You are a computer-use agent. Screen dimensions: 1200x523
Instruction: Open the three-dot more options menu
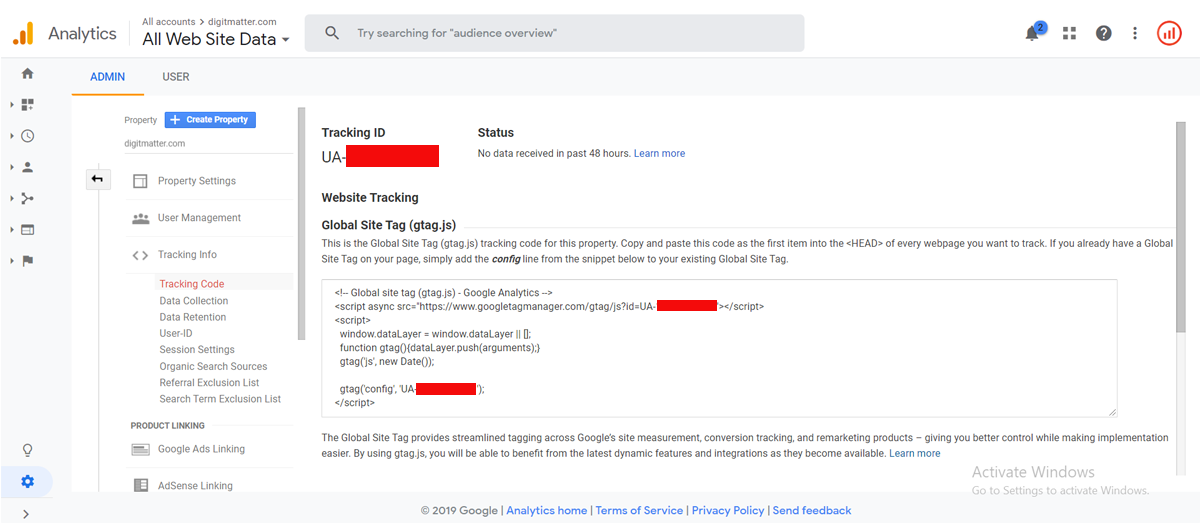(x=1135, y=33)
